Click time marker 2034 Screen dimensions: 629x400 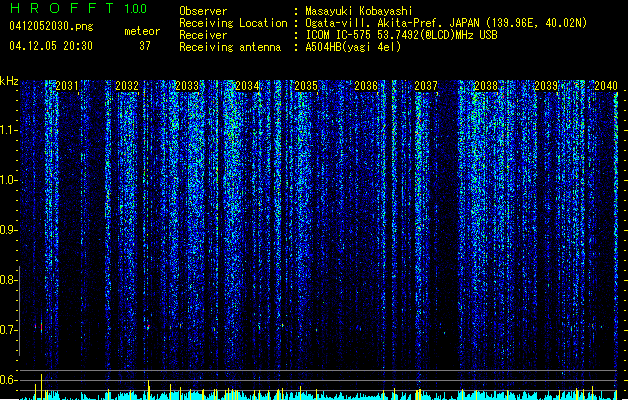247,86
